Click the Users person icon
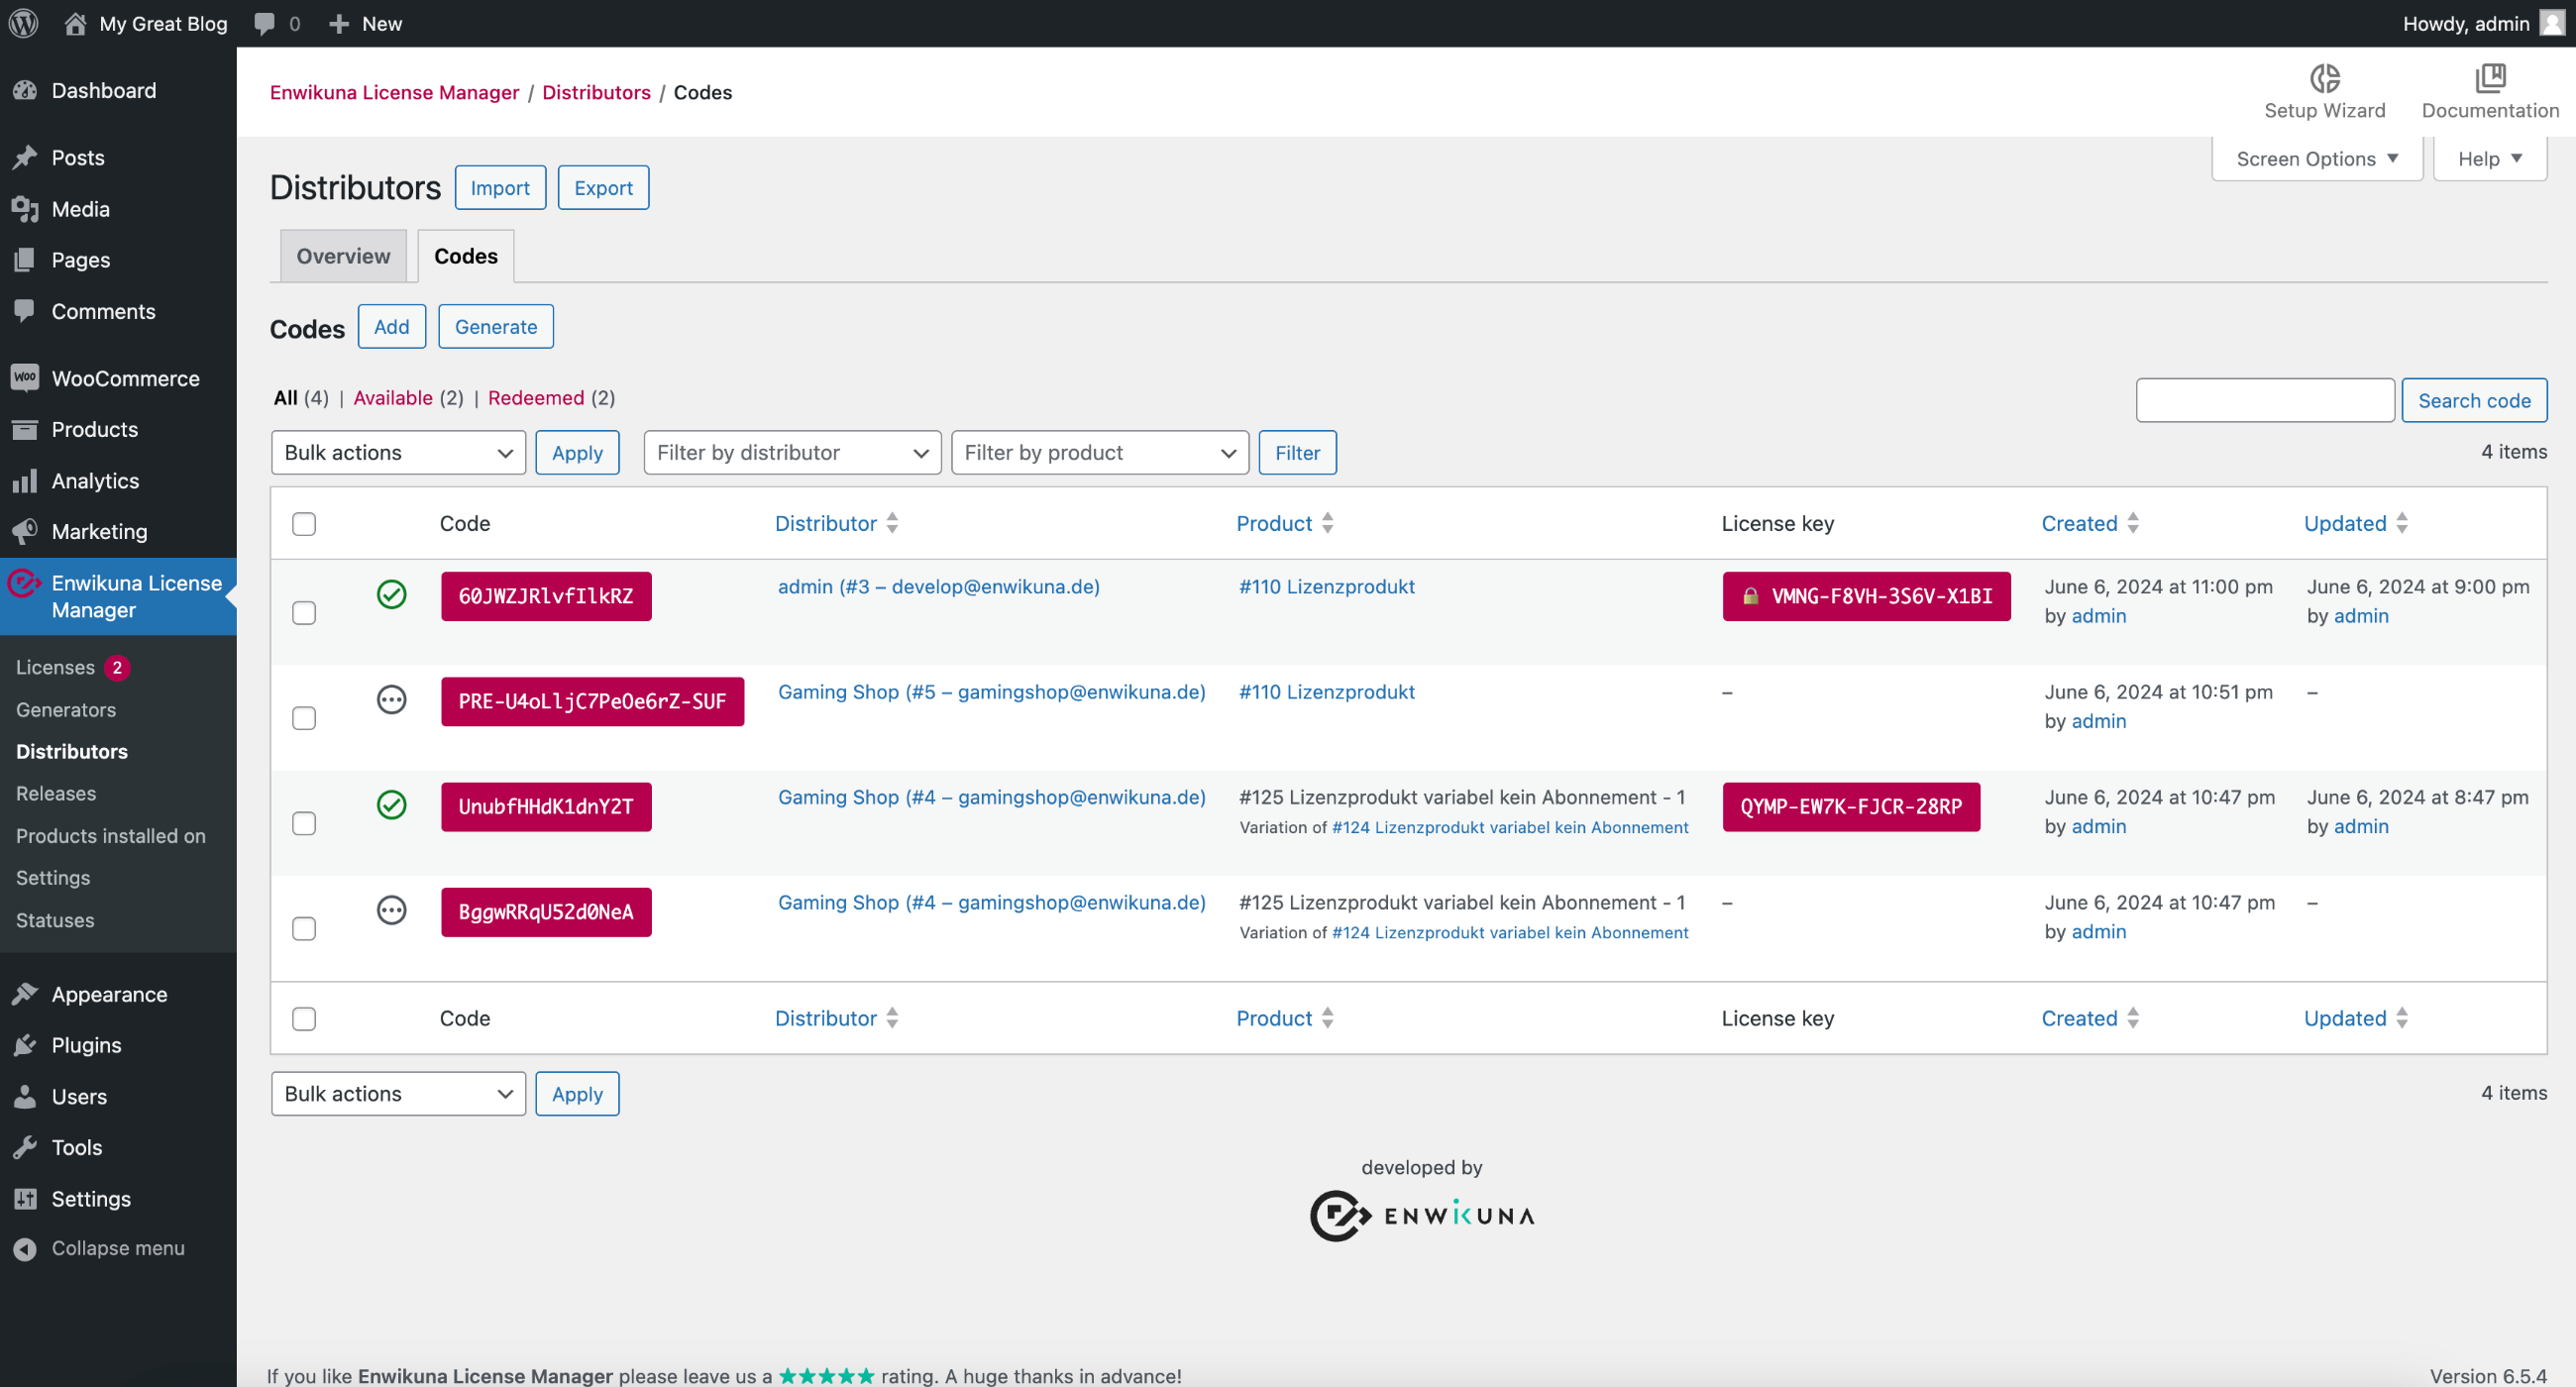This screenshot has height=1387, width=2576. point(25,1096)
